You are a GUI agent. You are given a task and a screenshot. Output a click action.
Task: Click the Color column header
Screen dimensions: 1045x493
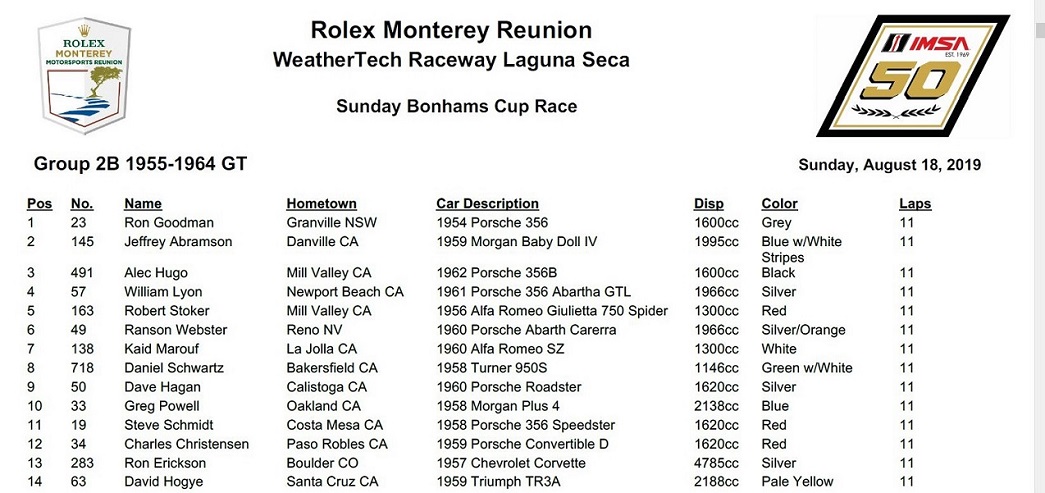pyautogui.click(x=779, y=204)
